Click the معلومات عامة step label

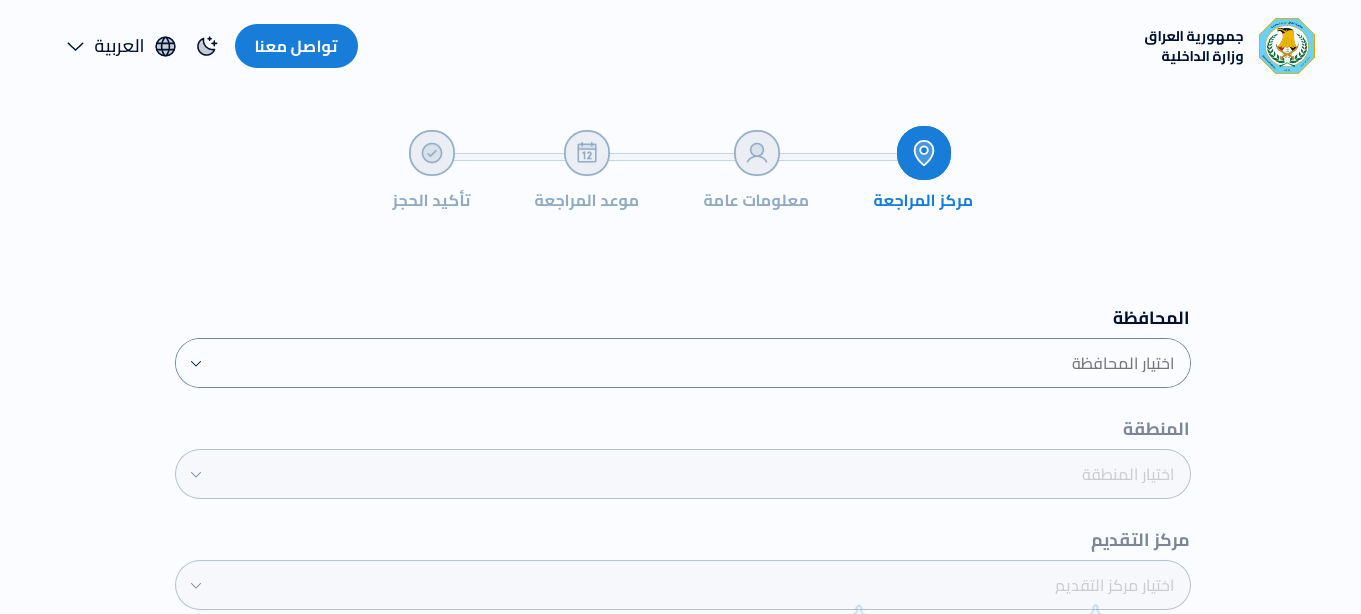click(756, 200)
